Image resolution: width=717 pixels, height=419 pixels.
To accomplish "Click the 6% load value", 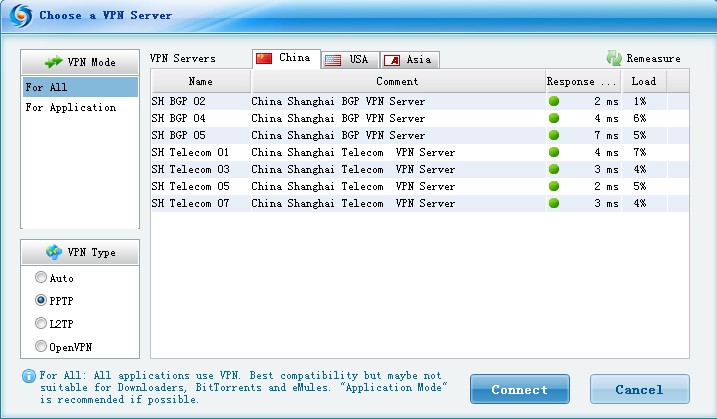I will [640, 118].
